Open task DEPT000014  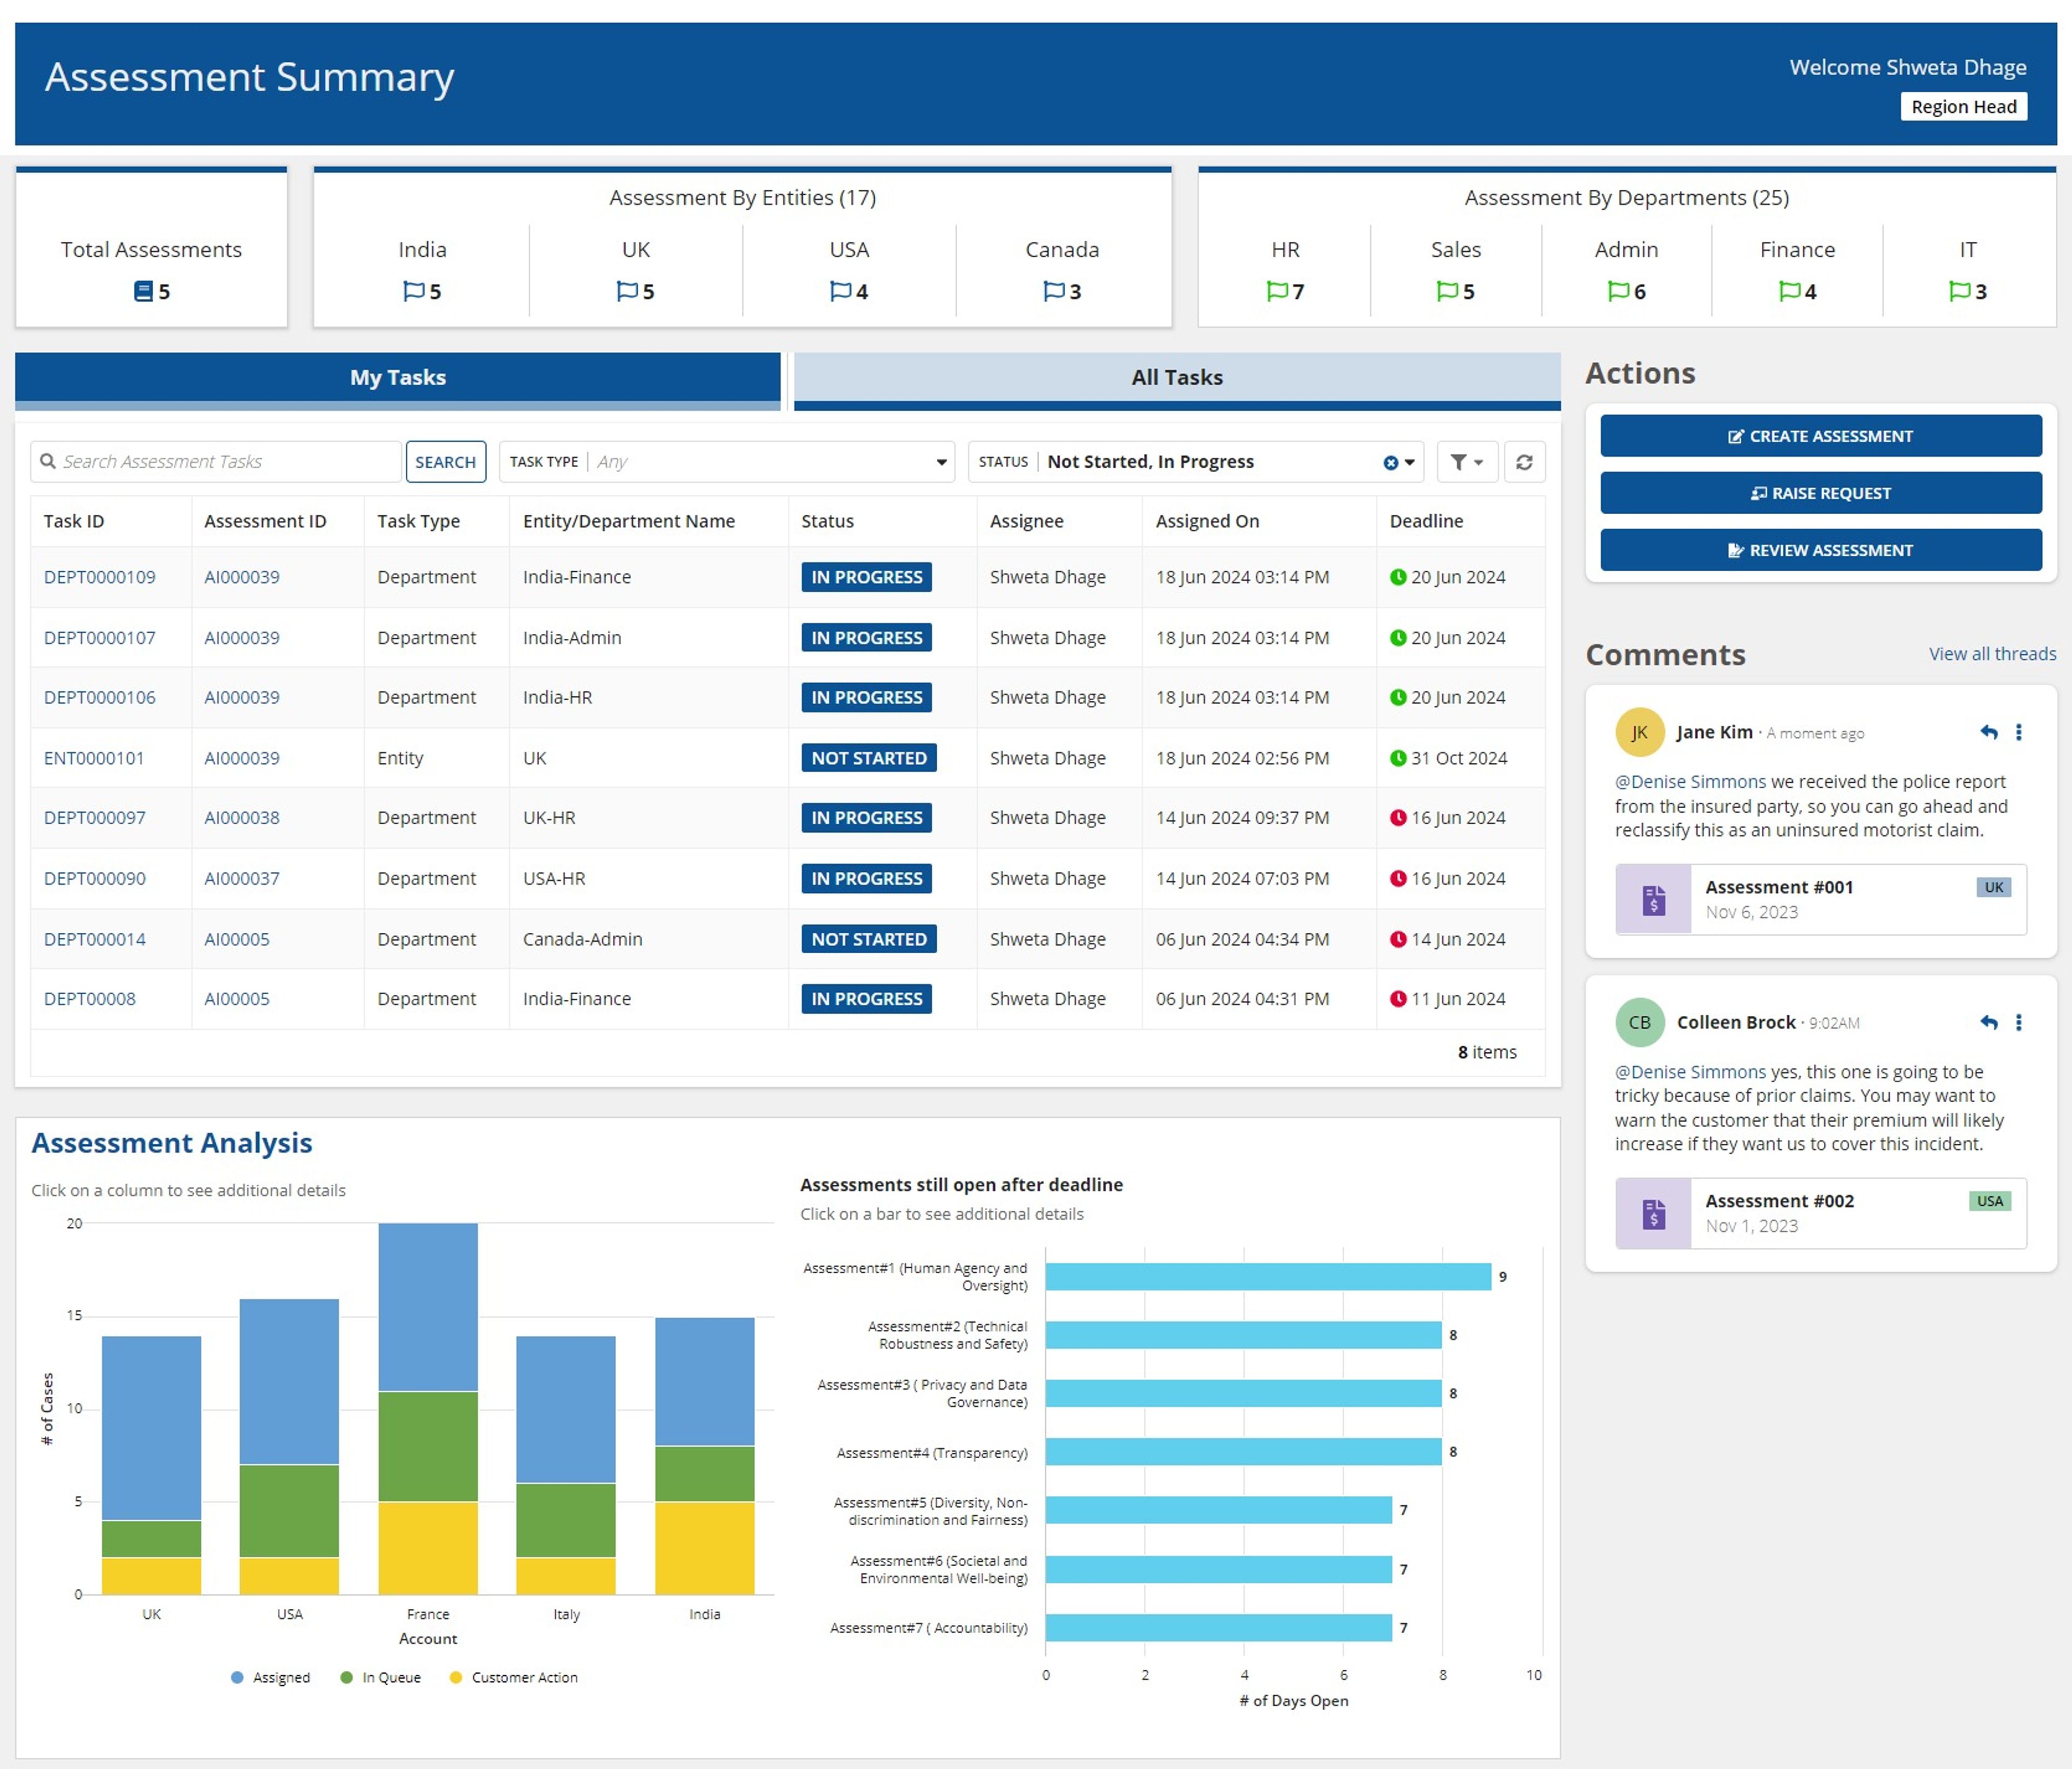(x=95, y=939)
